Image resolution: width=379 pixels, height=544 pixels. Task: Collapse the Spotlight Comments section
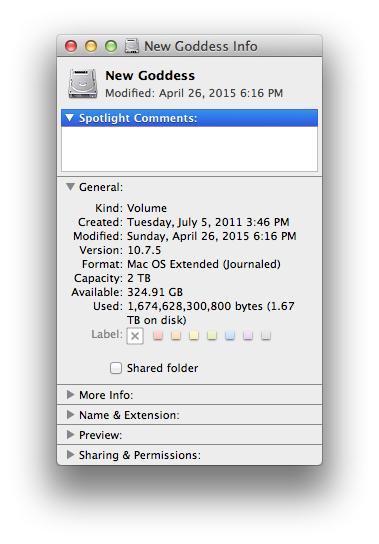coord(70,118)
